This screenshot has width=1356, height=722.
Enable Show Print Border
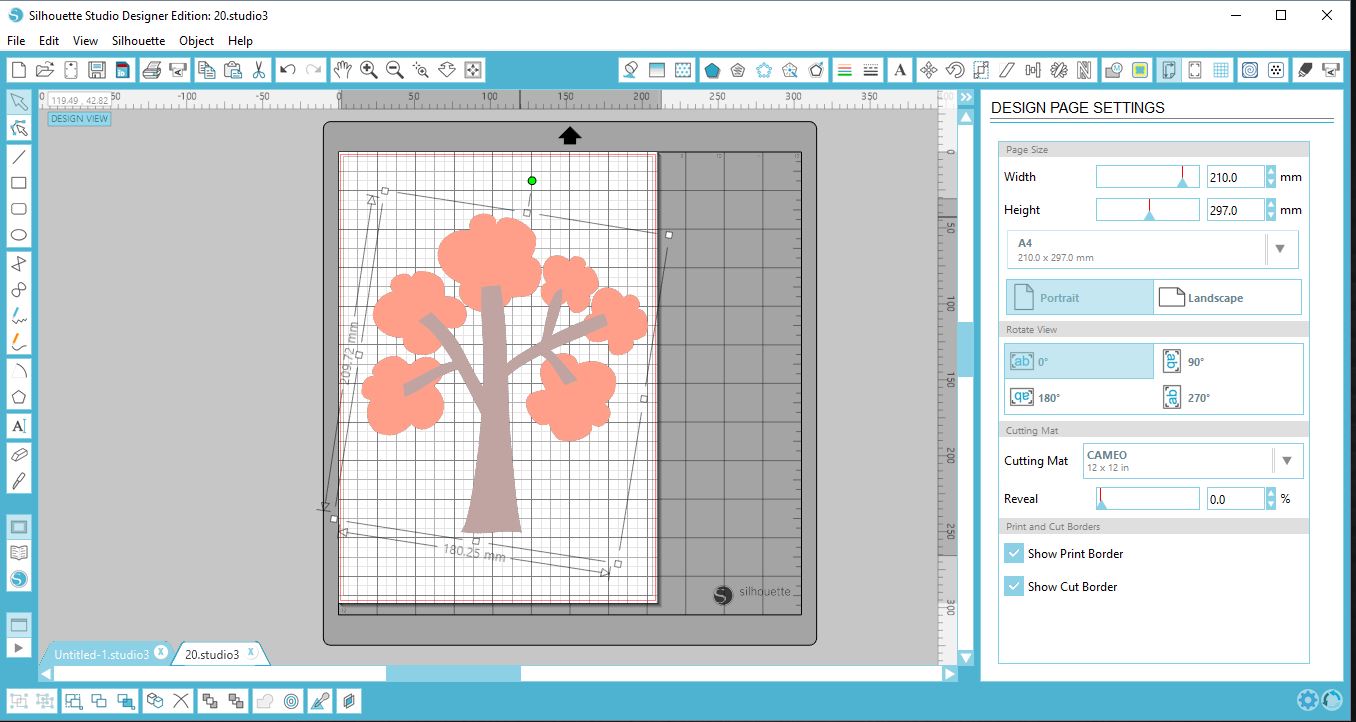pos(1013,552)
